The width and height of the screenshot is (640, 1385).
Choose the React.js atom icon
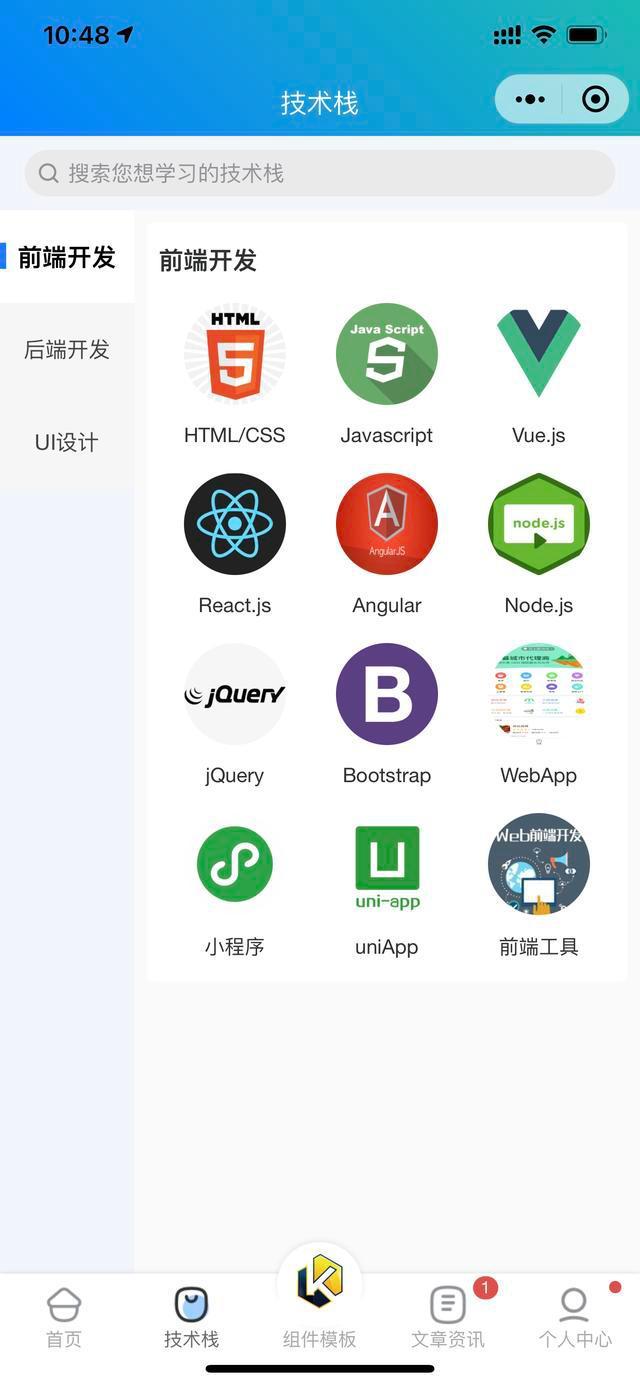click(235, 524)
